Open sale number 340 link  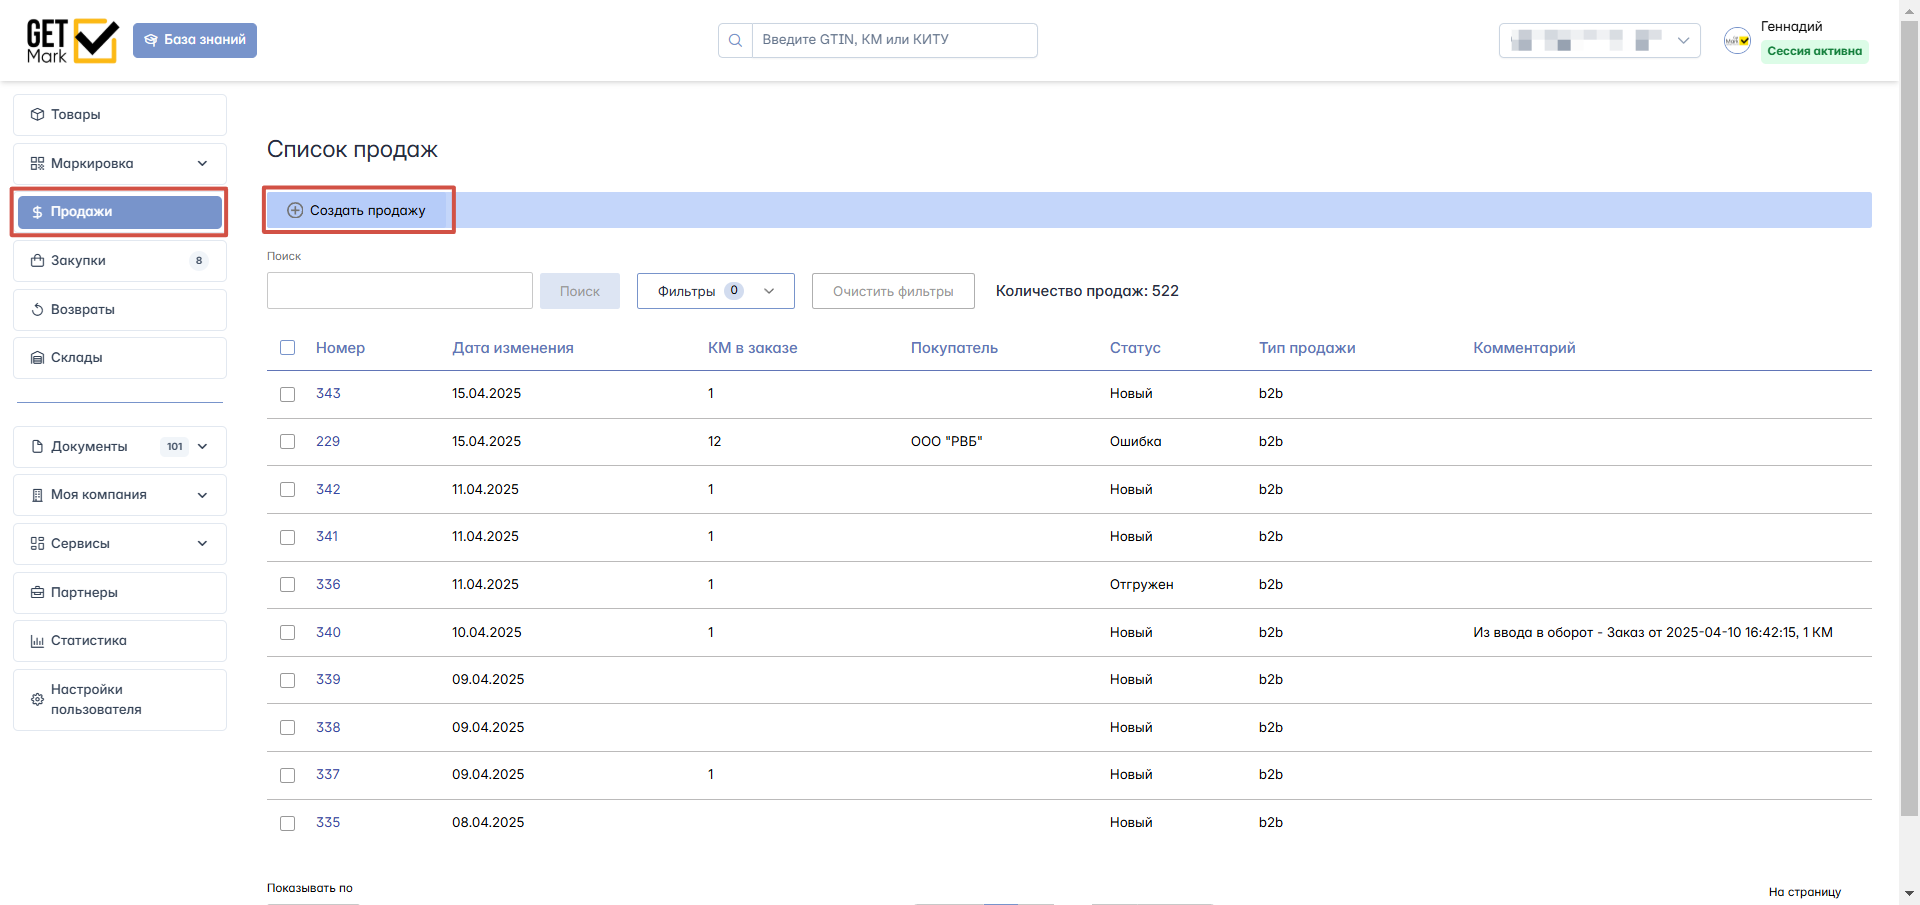(x=328, y=632)
